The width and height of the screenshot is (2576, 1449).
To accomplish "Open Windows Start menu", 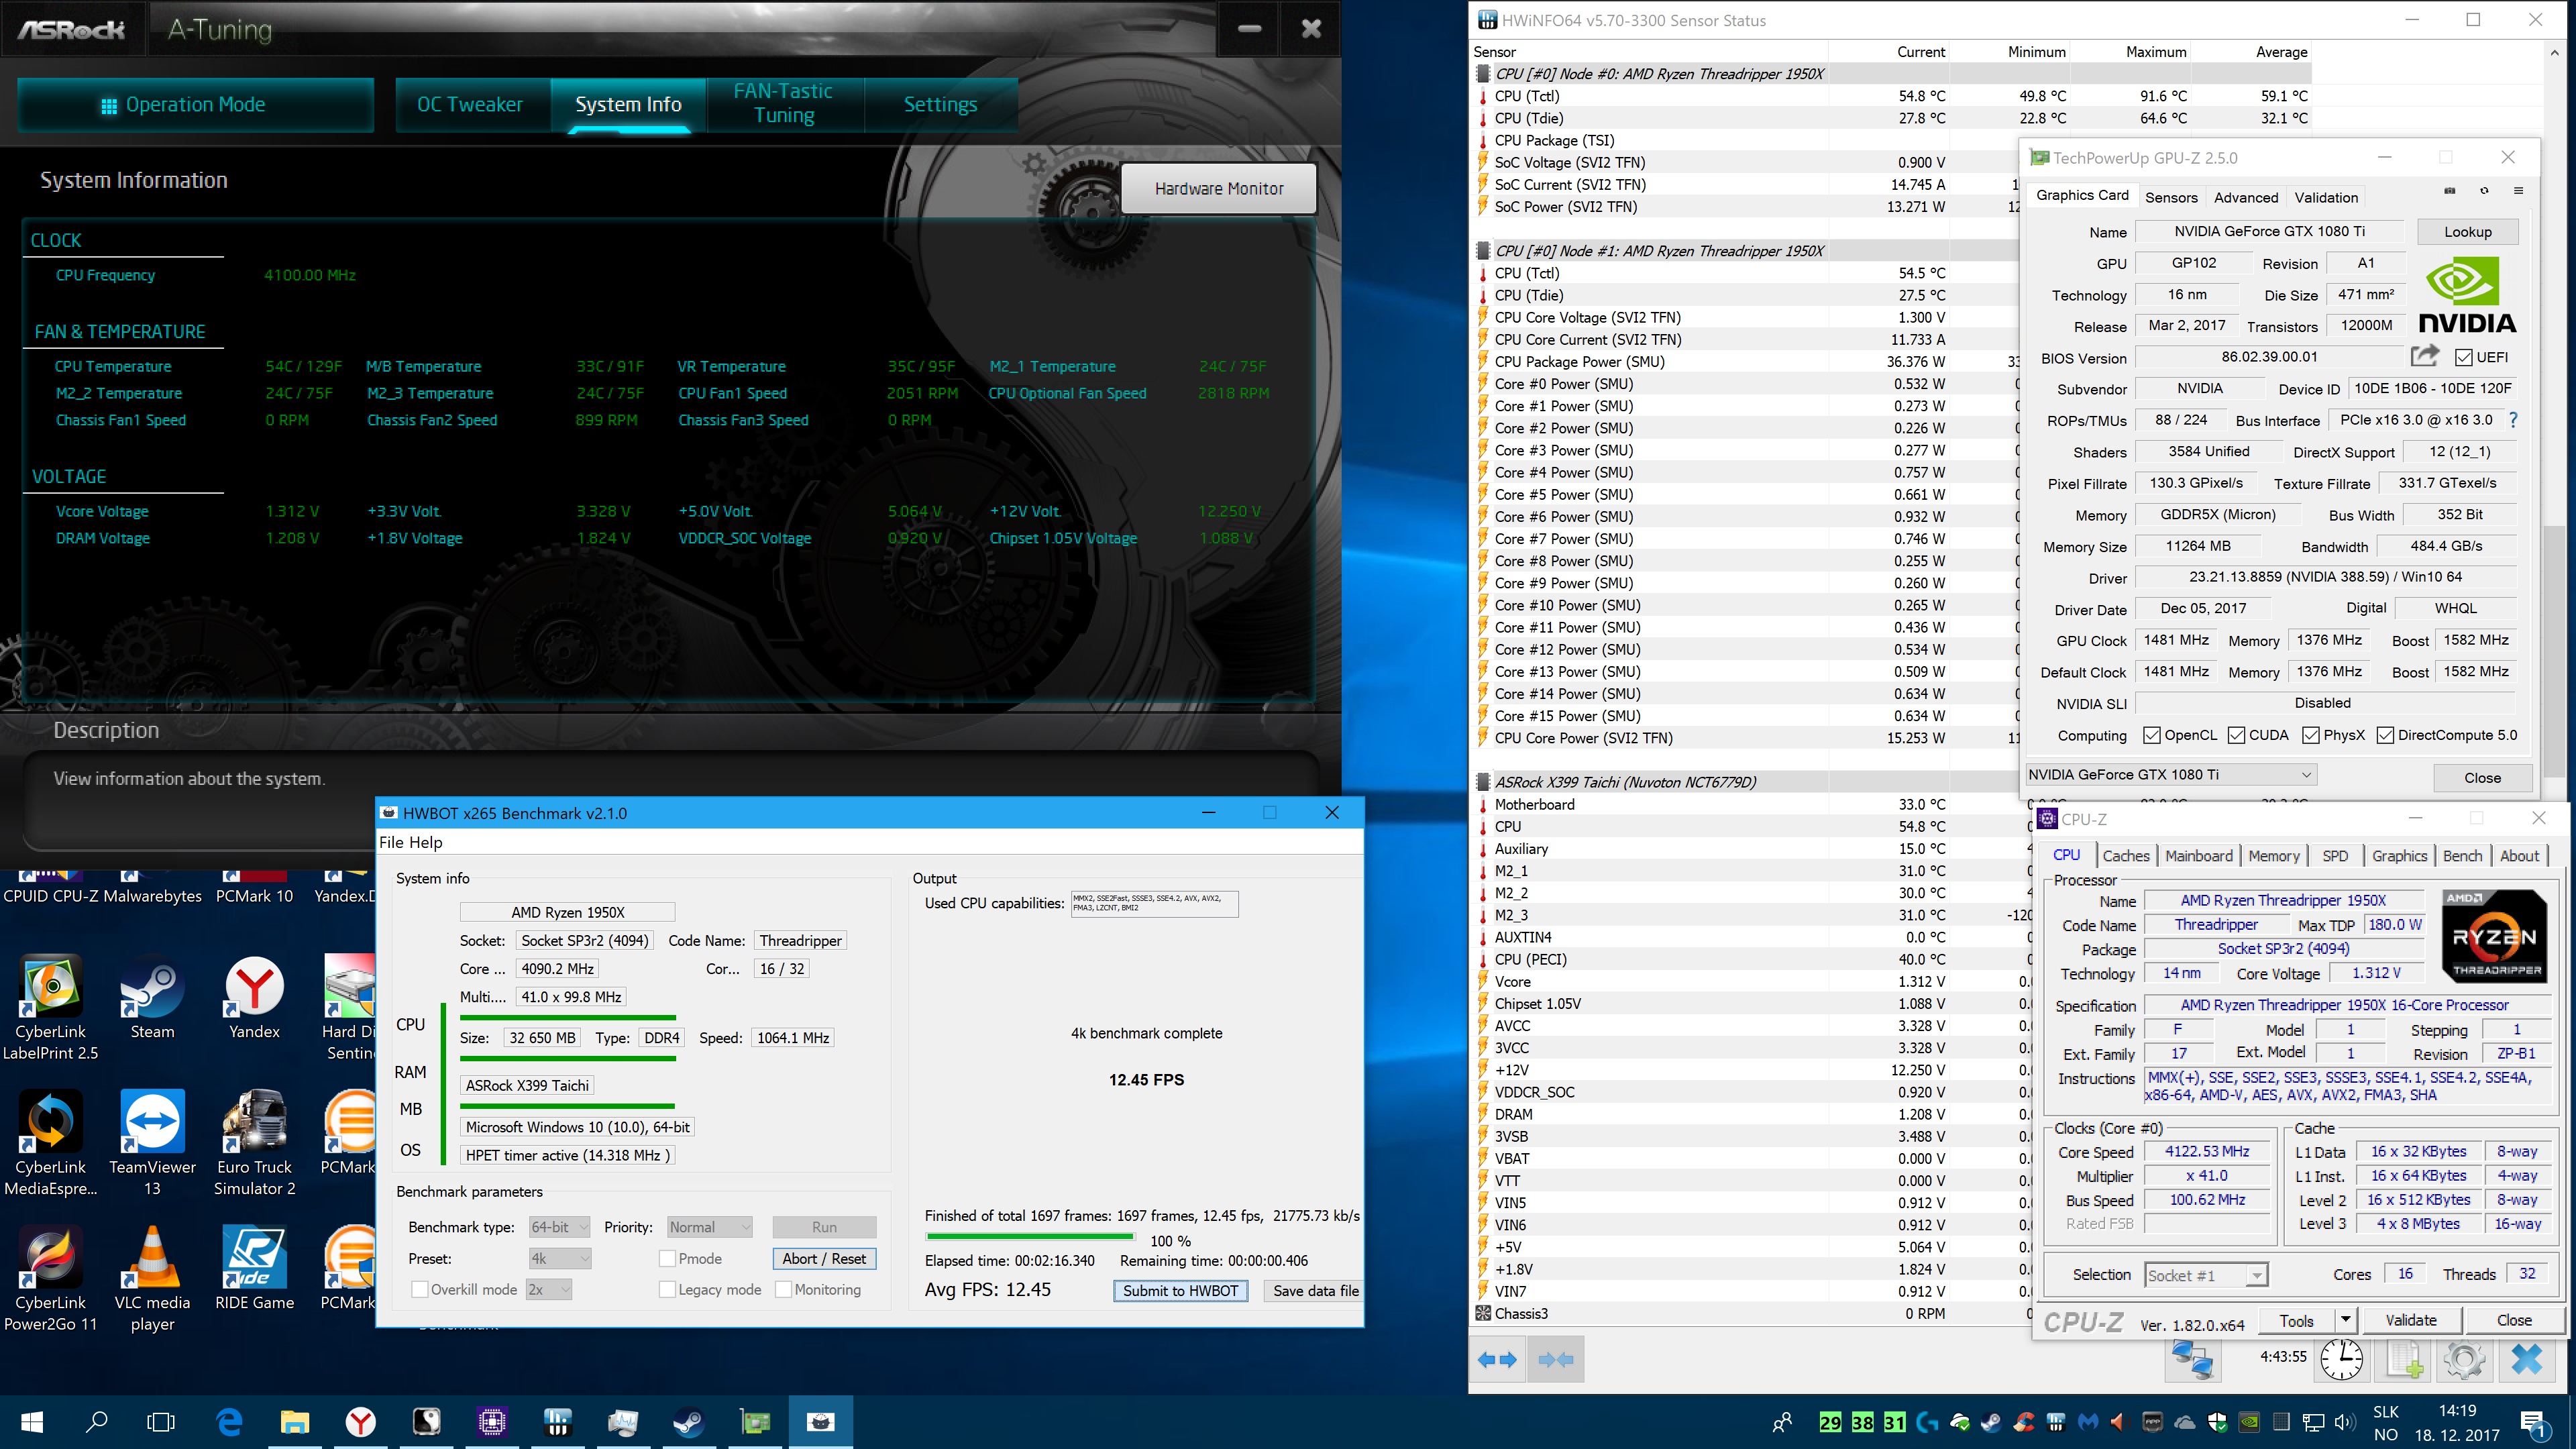I will (x=32, y=1421).
